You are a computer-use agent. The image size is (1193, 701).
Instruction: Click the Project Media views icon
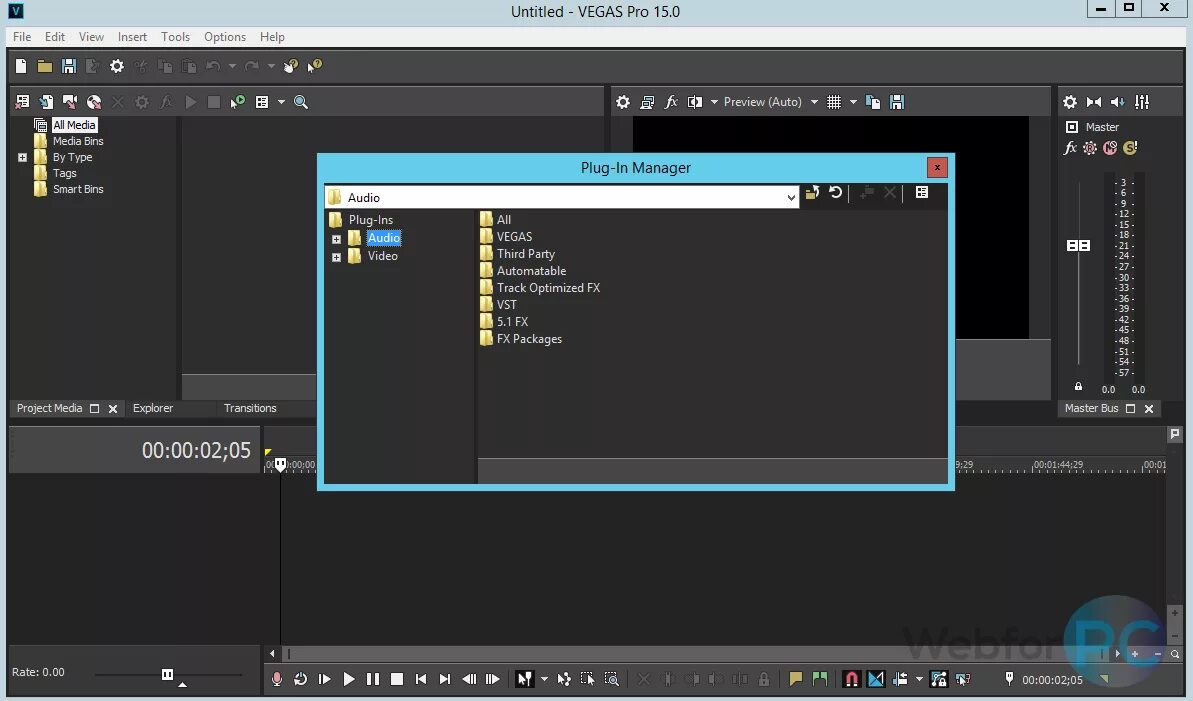pyautogui.click(x=262, y=102)
